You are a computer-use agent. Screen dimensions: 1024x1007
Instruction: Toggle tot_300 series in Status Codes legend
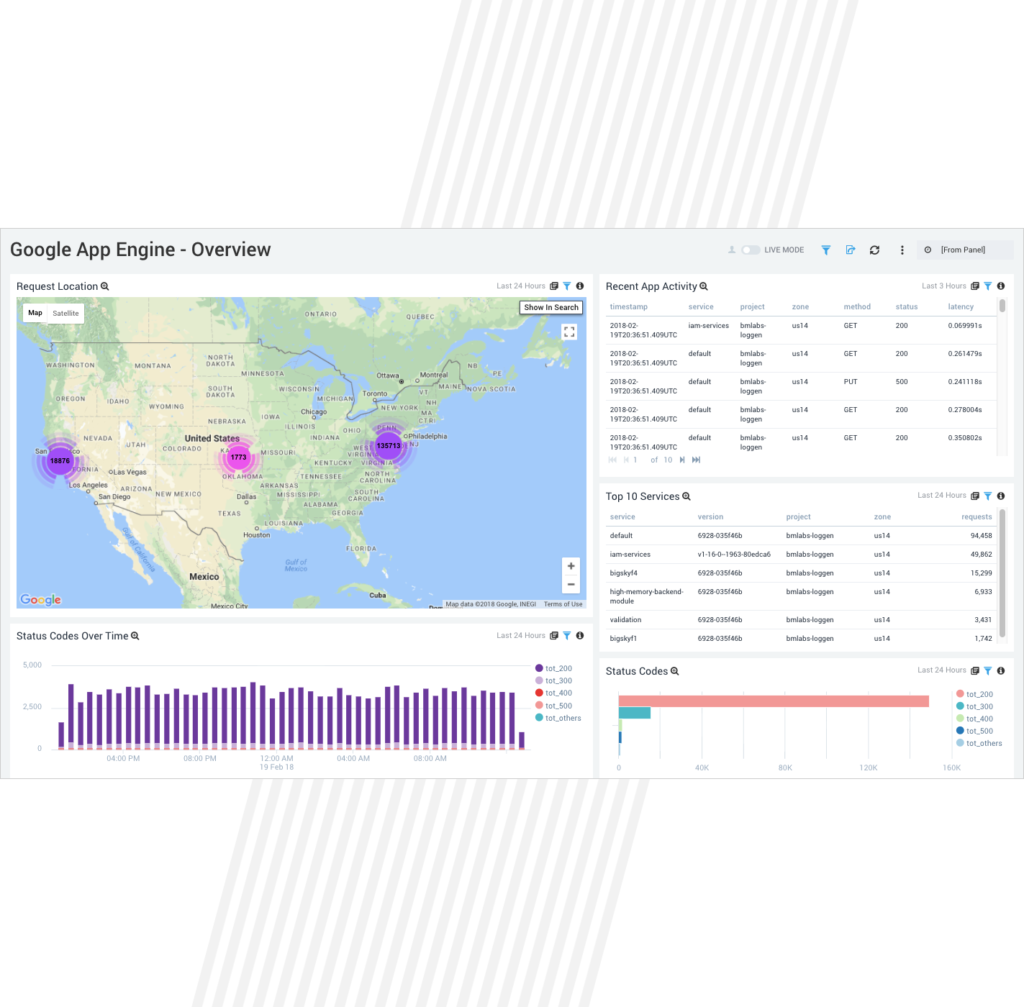point(974,707)
